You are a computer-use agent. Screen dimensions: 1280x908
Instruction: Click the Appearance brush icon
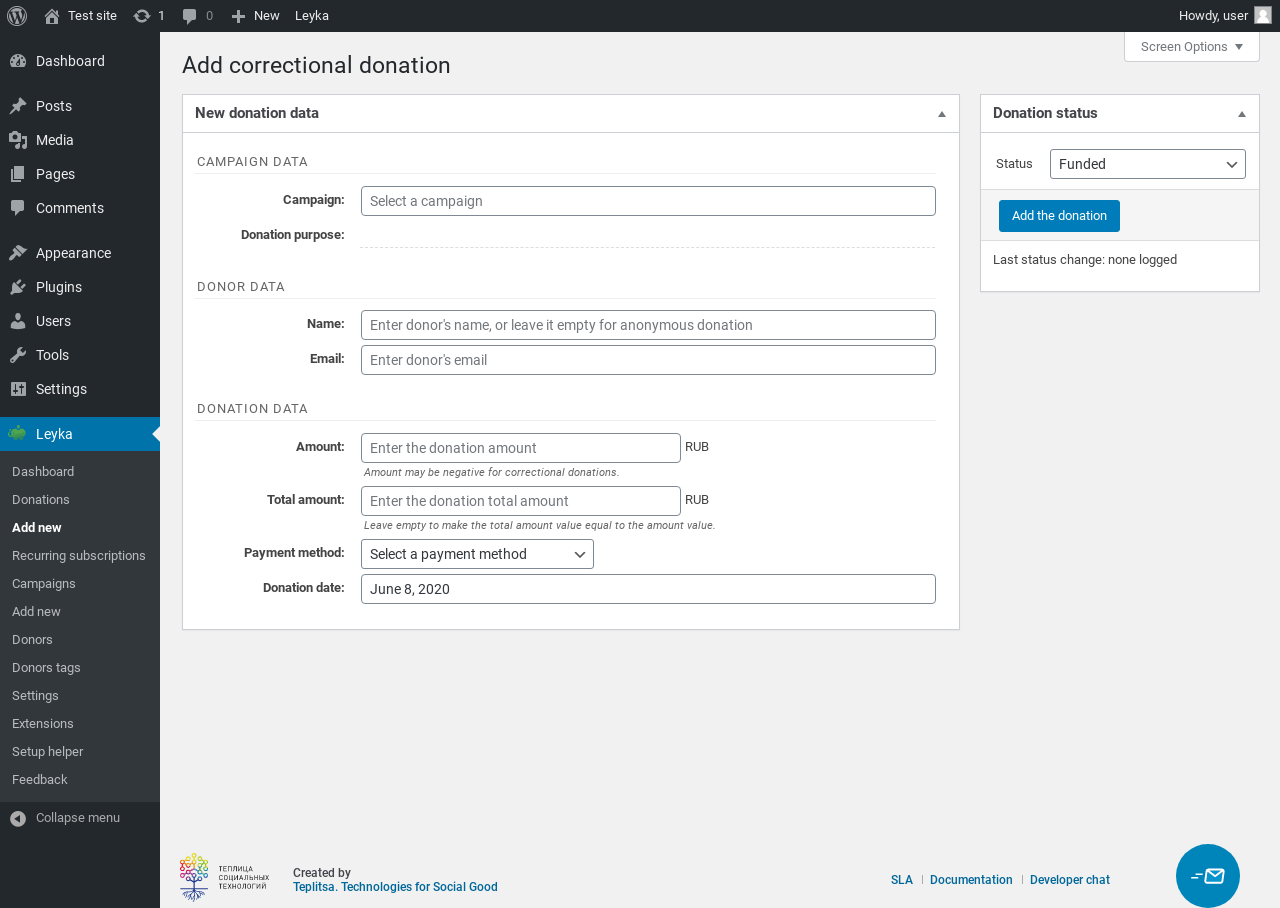pyautogui.click(x=17, y=253)
